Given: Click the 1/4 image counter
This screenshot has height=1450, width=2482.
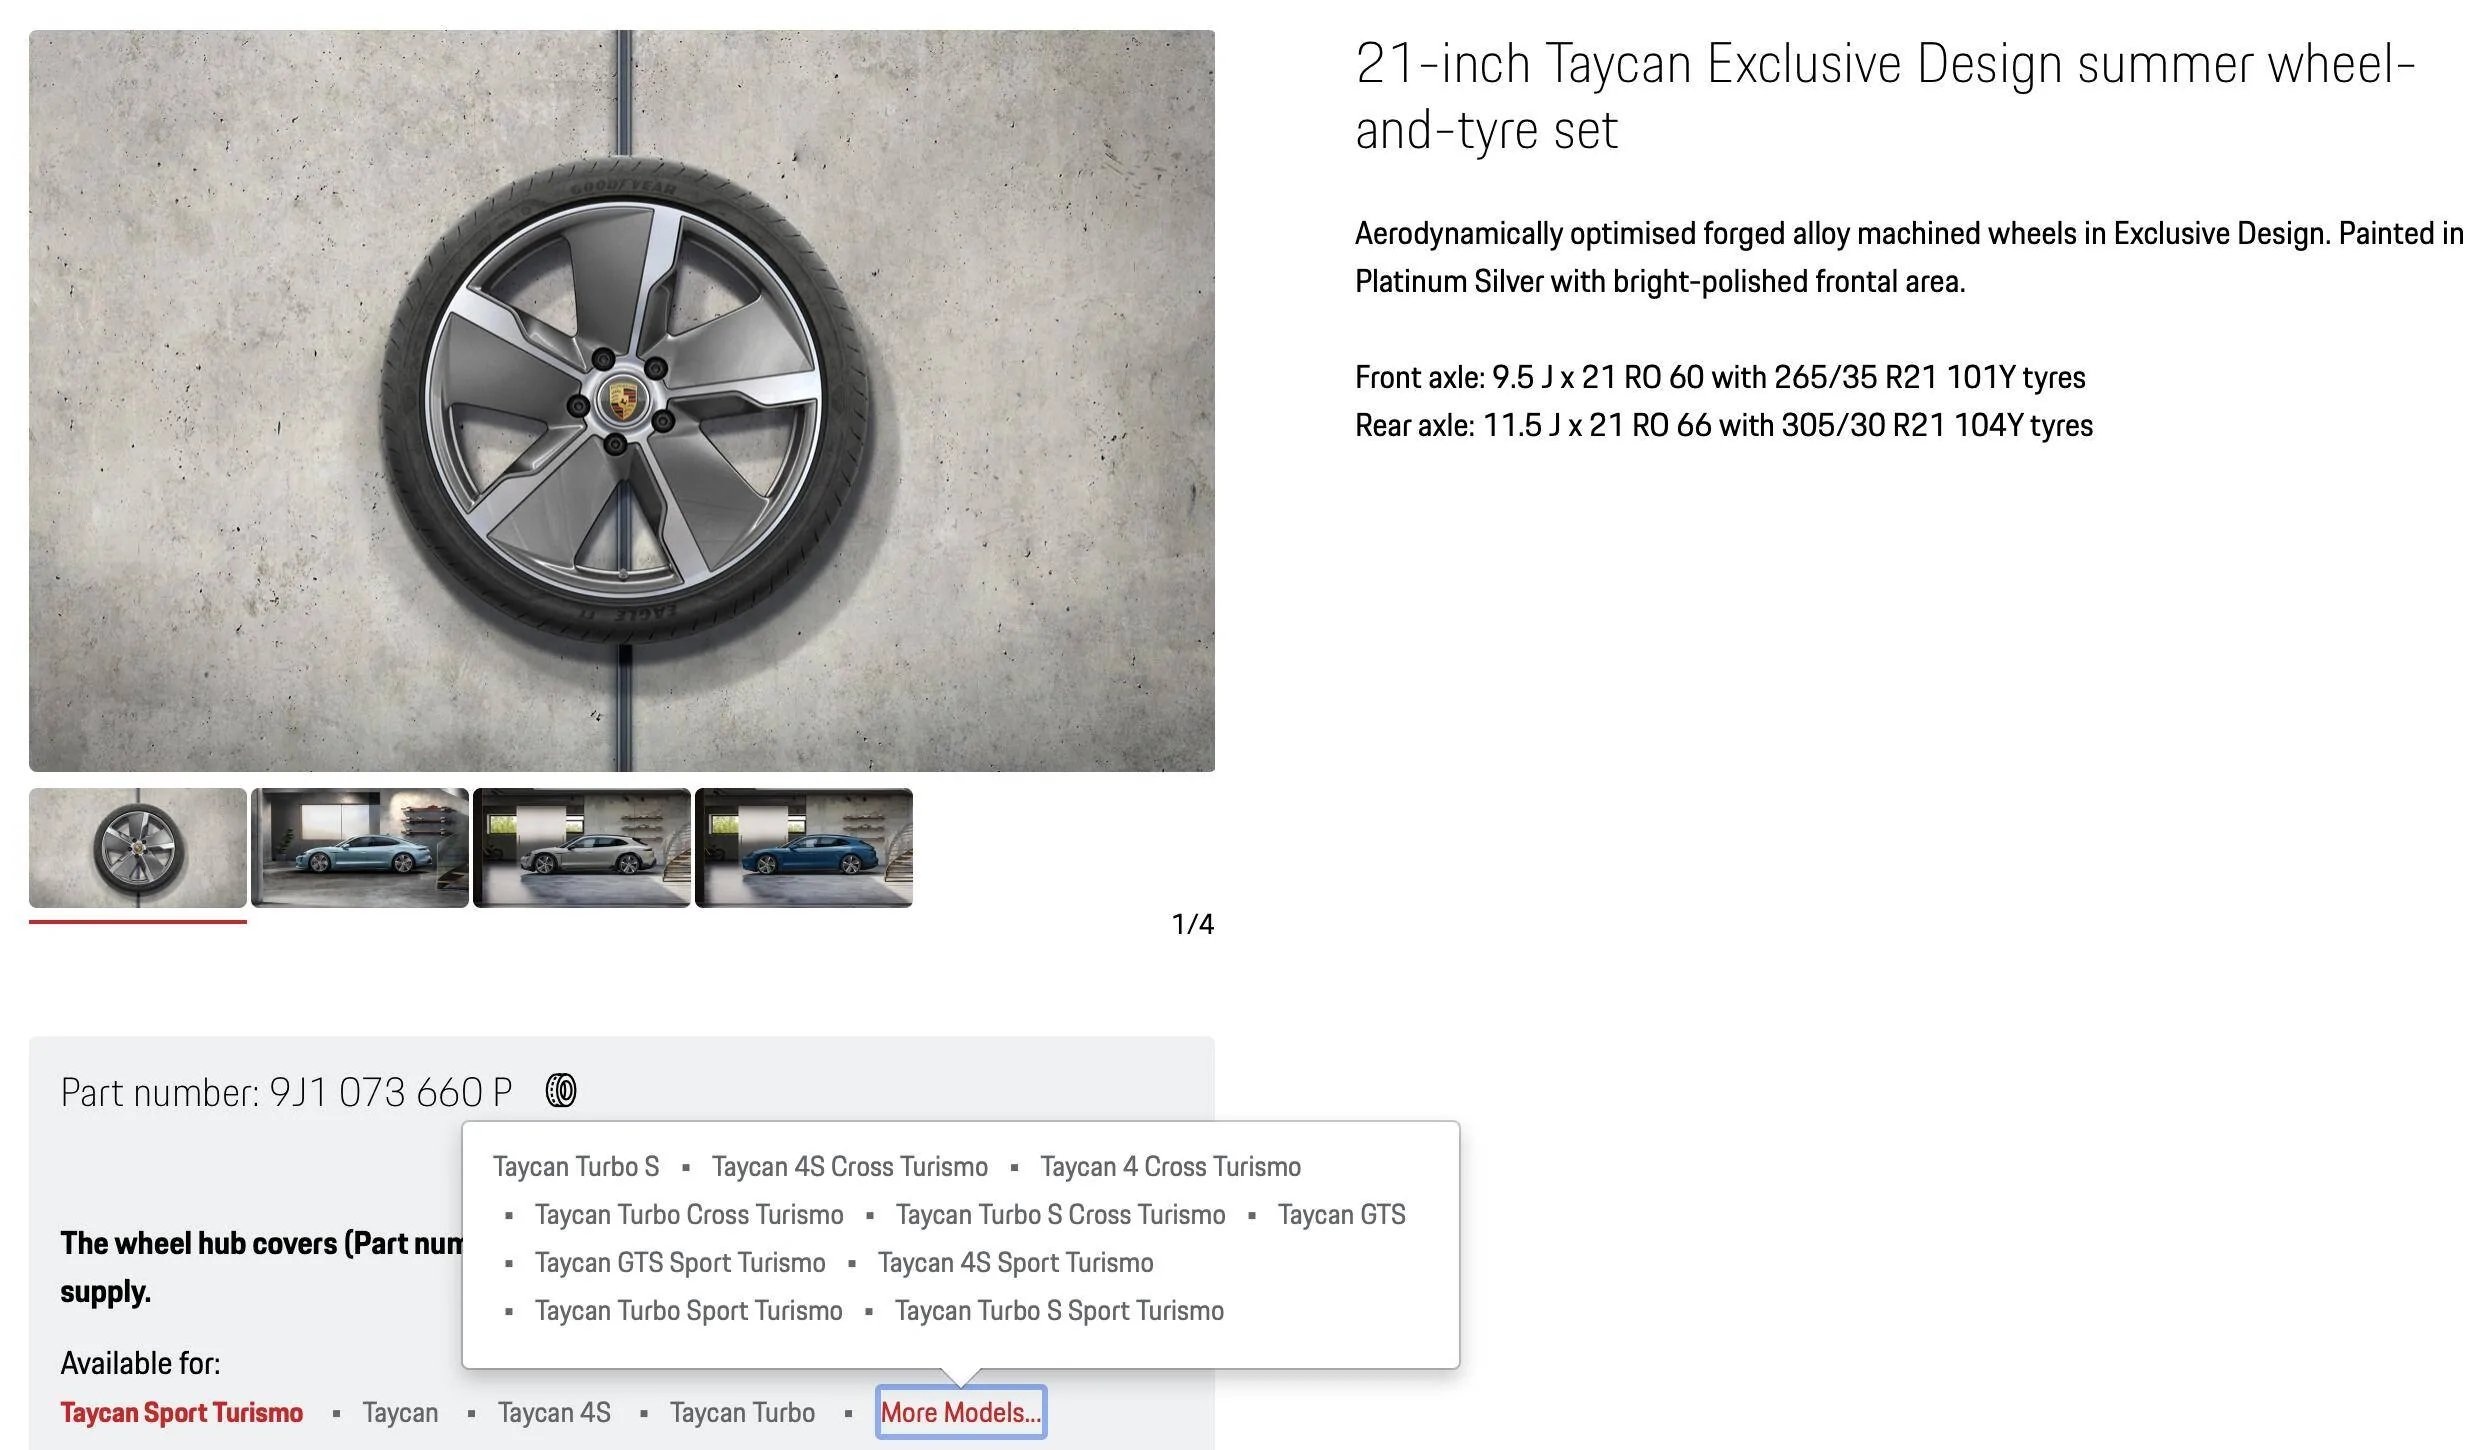Looking at the screenshot, I should 1192,924.
